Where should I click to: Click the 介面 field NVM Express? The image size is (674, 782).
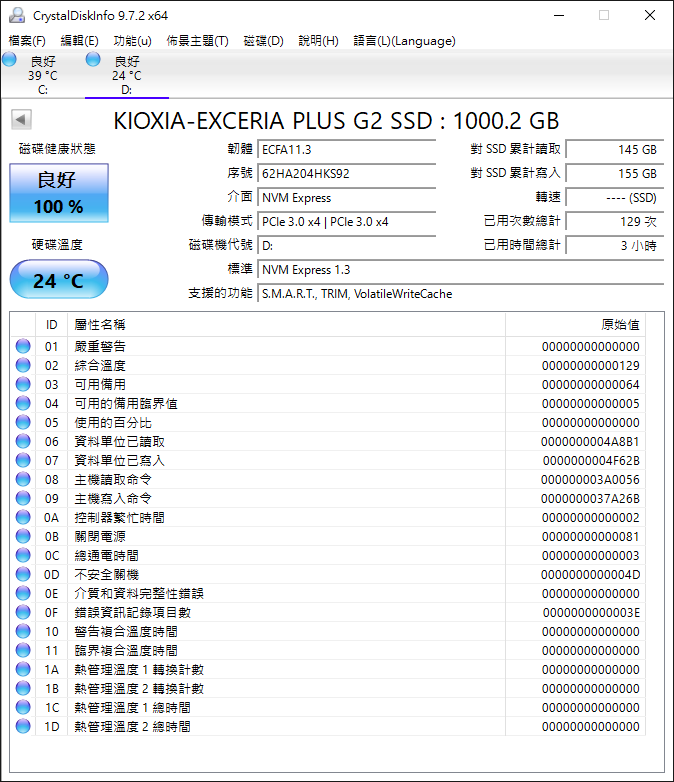[x=347, y=197]
